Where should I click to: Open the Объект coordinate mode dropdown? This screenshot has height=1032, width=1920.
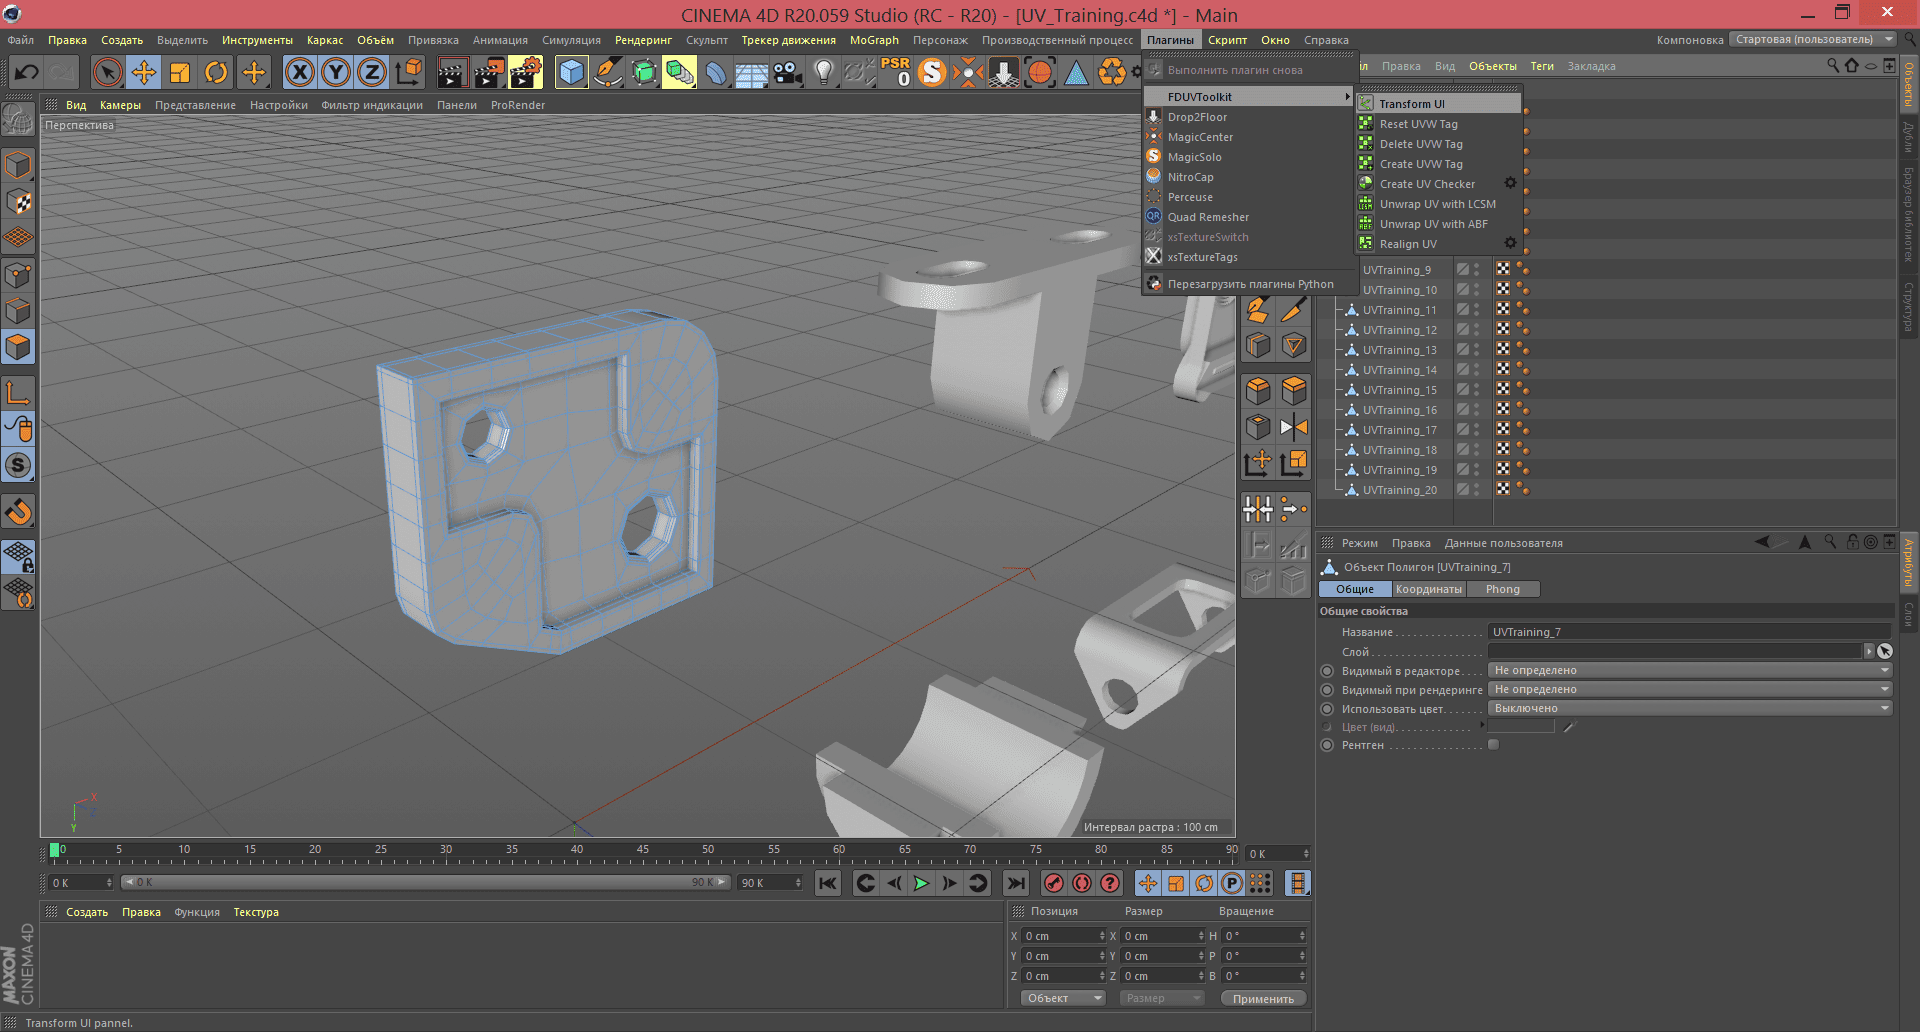pyautogui.click(x=1062, y=998)
